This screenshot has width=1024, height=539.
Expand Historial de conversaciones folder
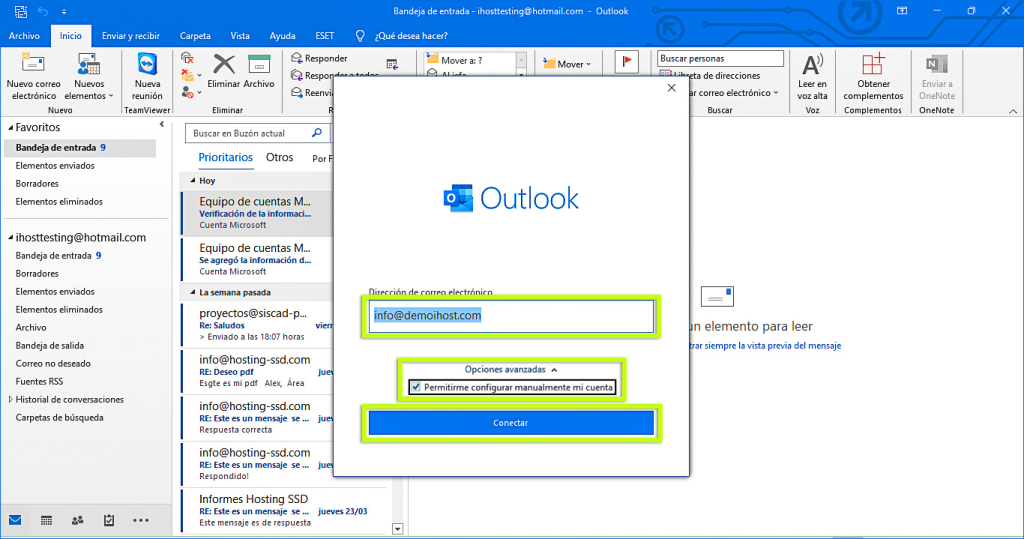click(11, 400)
